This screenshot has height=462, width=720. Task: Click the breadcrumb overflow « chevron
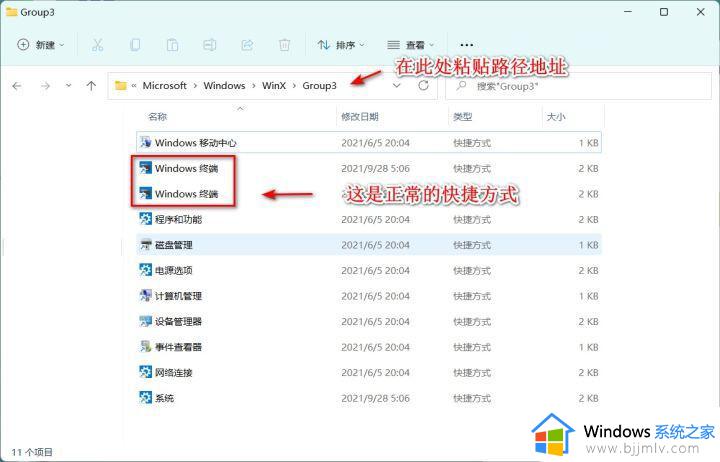tap(134, 86)
